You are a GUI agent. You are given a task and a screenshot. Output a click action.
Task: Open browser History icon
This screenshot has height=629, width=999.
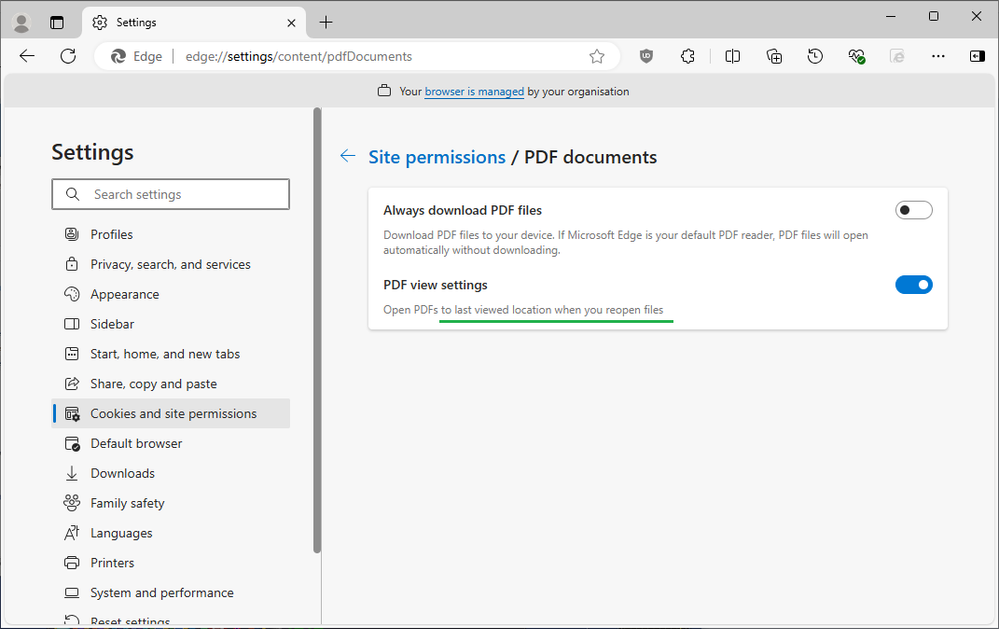pos(815,56)
